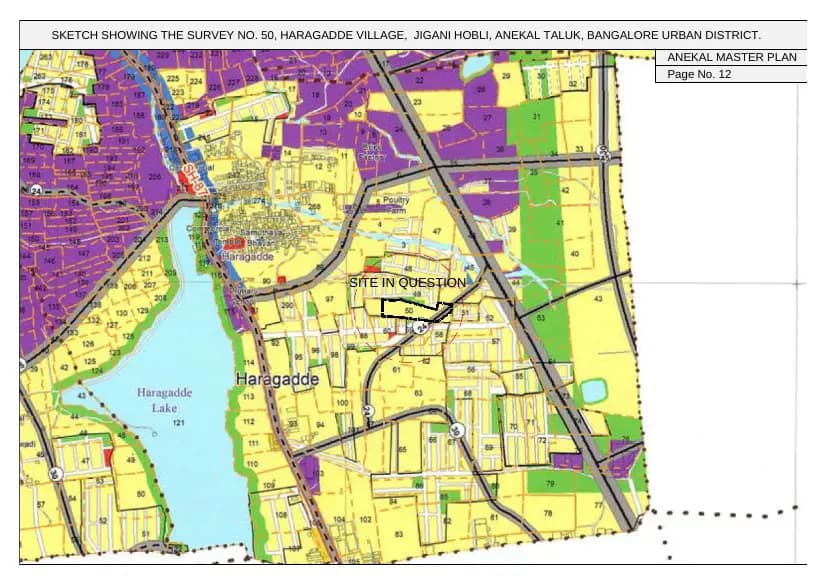The image size is (828, 585).
Task: Select the "Poultry Farm" label
Action: [x=396, y=205]
